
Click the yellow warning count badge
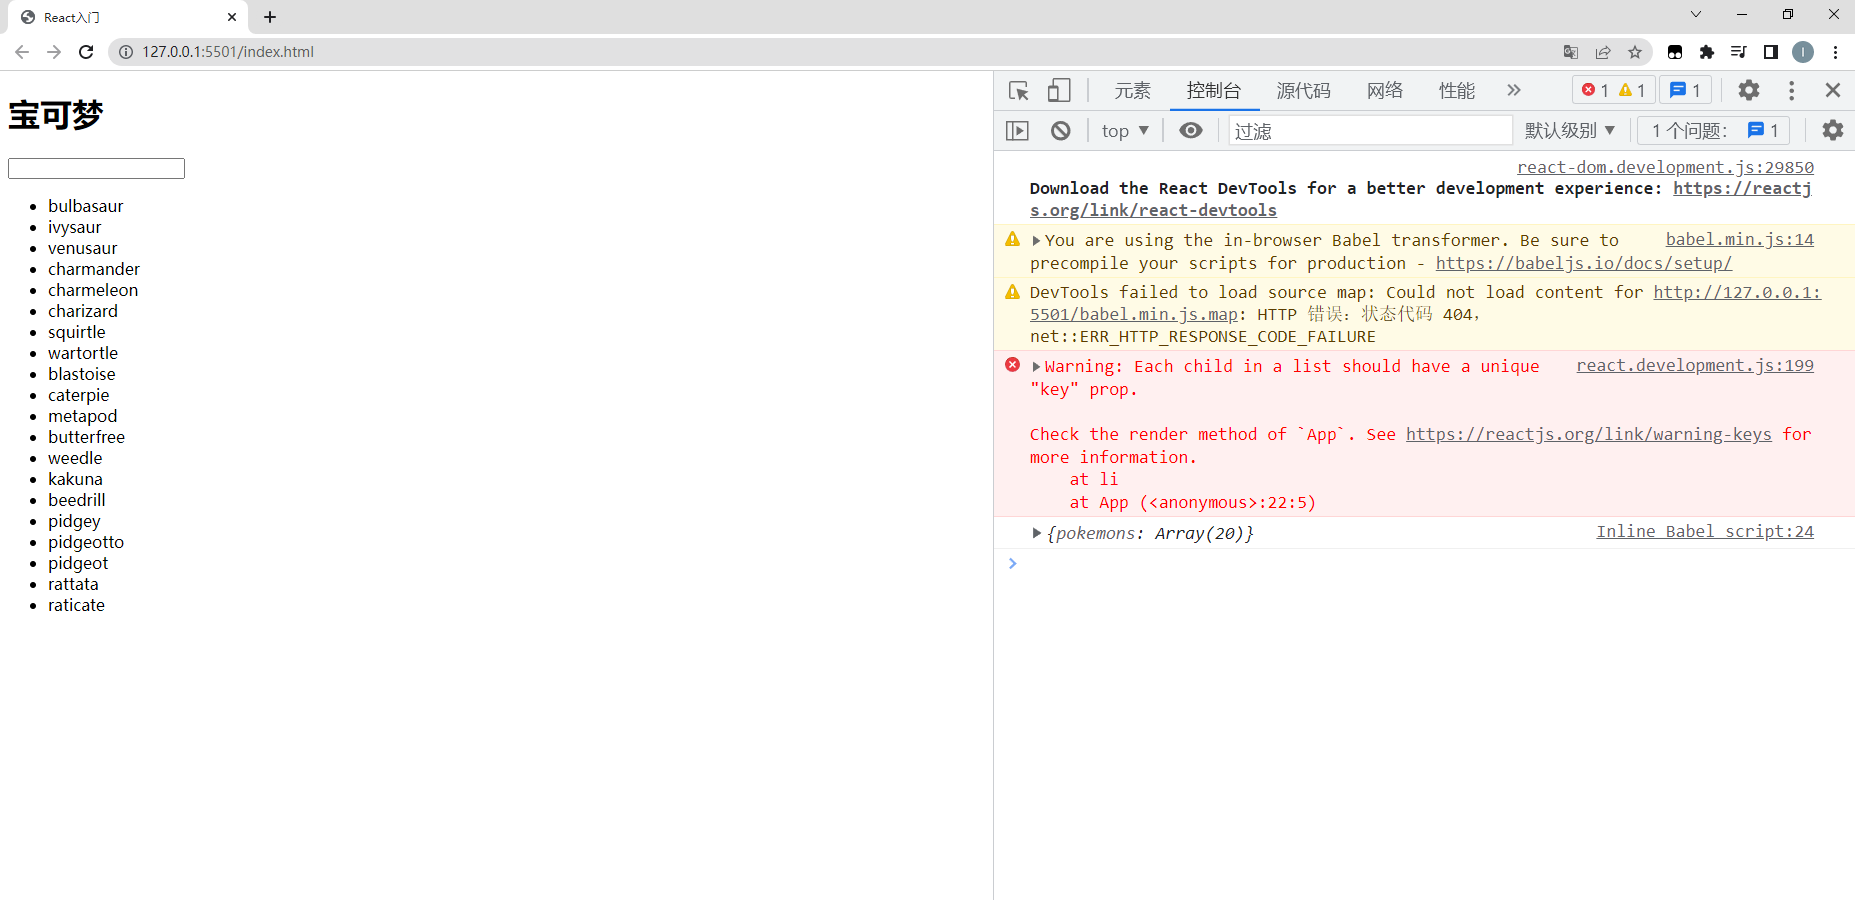[1632, 90]
